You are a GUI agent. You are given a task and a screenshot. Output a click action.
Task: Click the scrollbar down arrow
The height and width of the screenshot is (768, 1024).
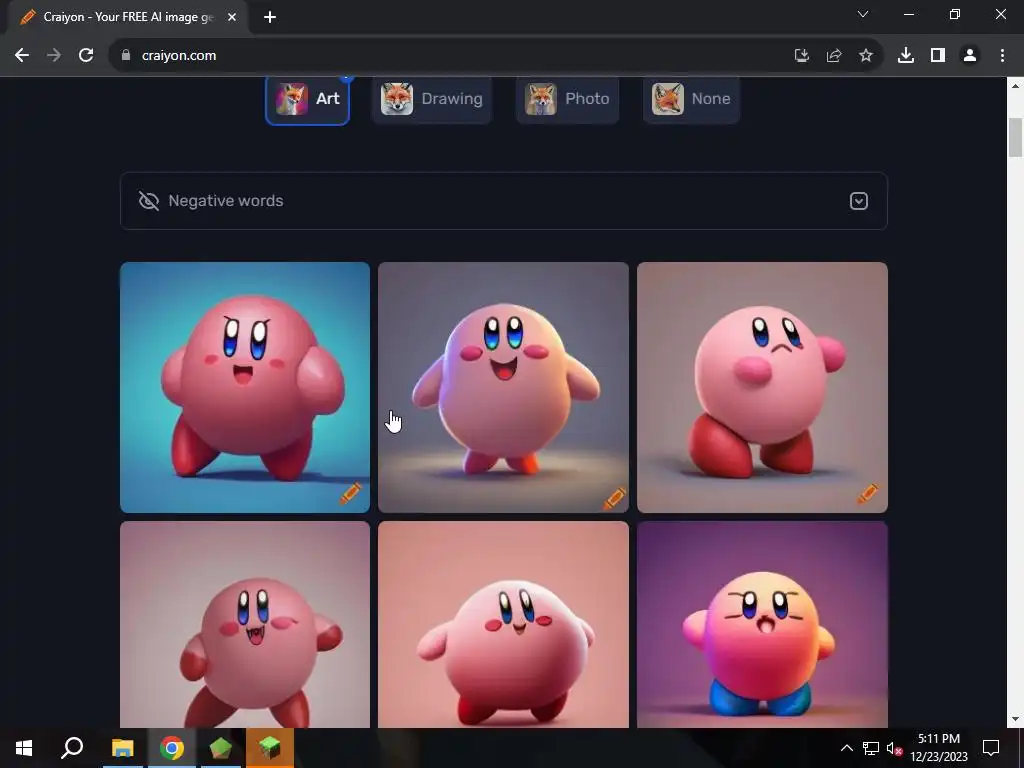point(1015,720)
